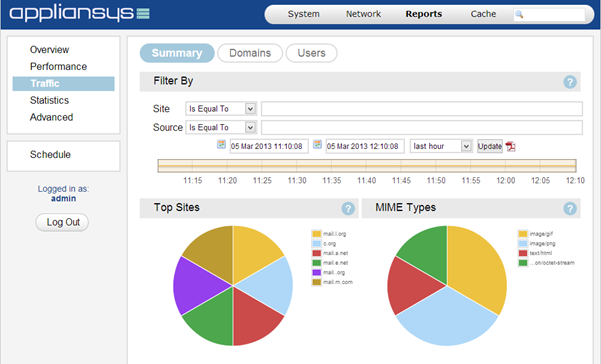This screenshot has width=601, height=364.
Task: Click the text/html legend swatch
Action: pyautogui.click(x=523, y=253)
